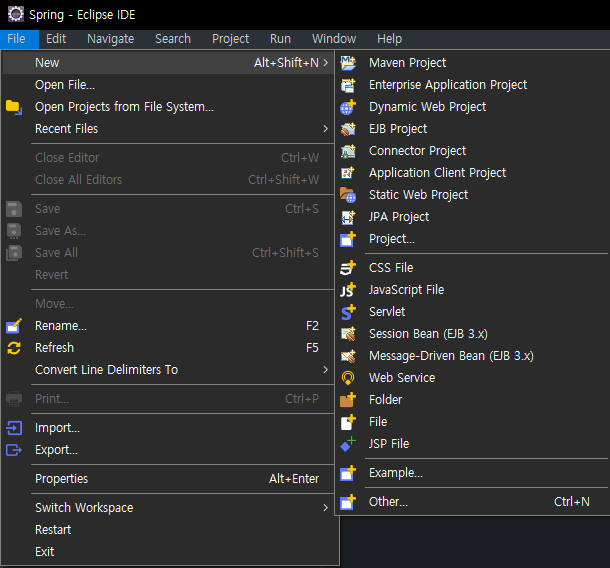Click the Connector Project icon
This screenshot has height=568, width=610.
(348, 151)
